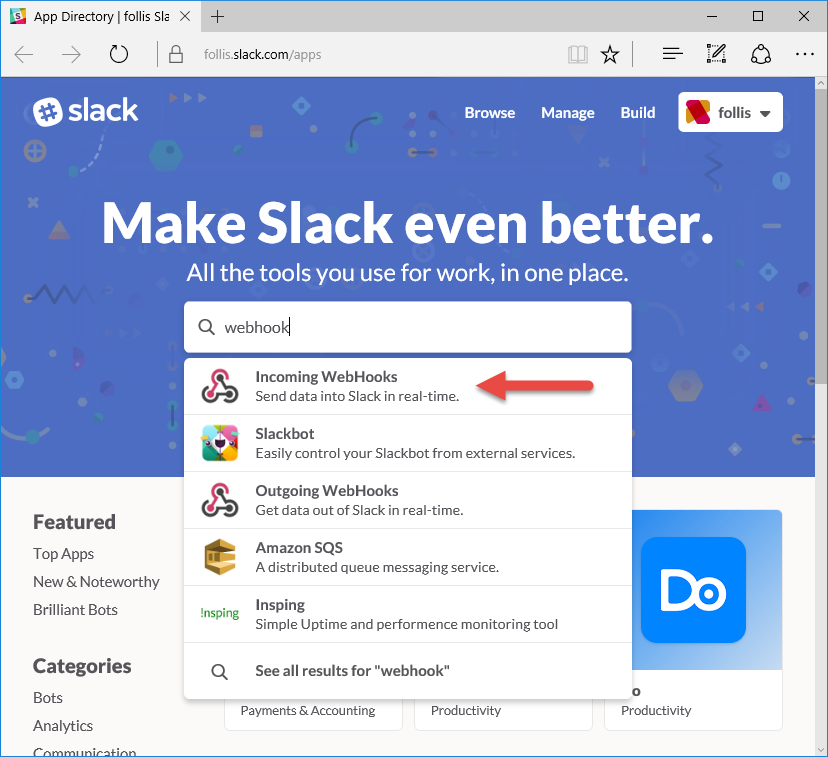Click the Slack logo in the header
The image size is (828, 757).
pos(86,111)
